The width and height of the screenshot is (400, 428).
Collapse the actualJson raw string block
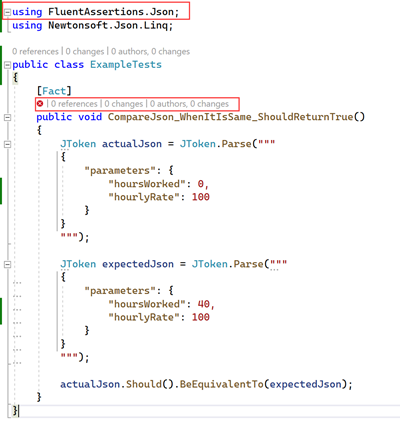click(x=7, y=144)
